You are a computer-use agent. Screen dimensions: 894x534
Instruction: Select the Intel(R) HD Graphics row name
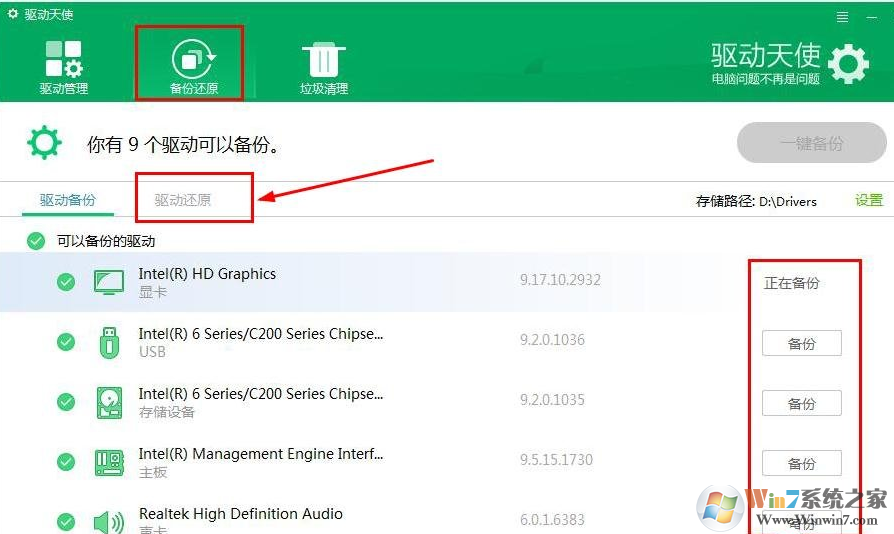tap(207, 274)
